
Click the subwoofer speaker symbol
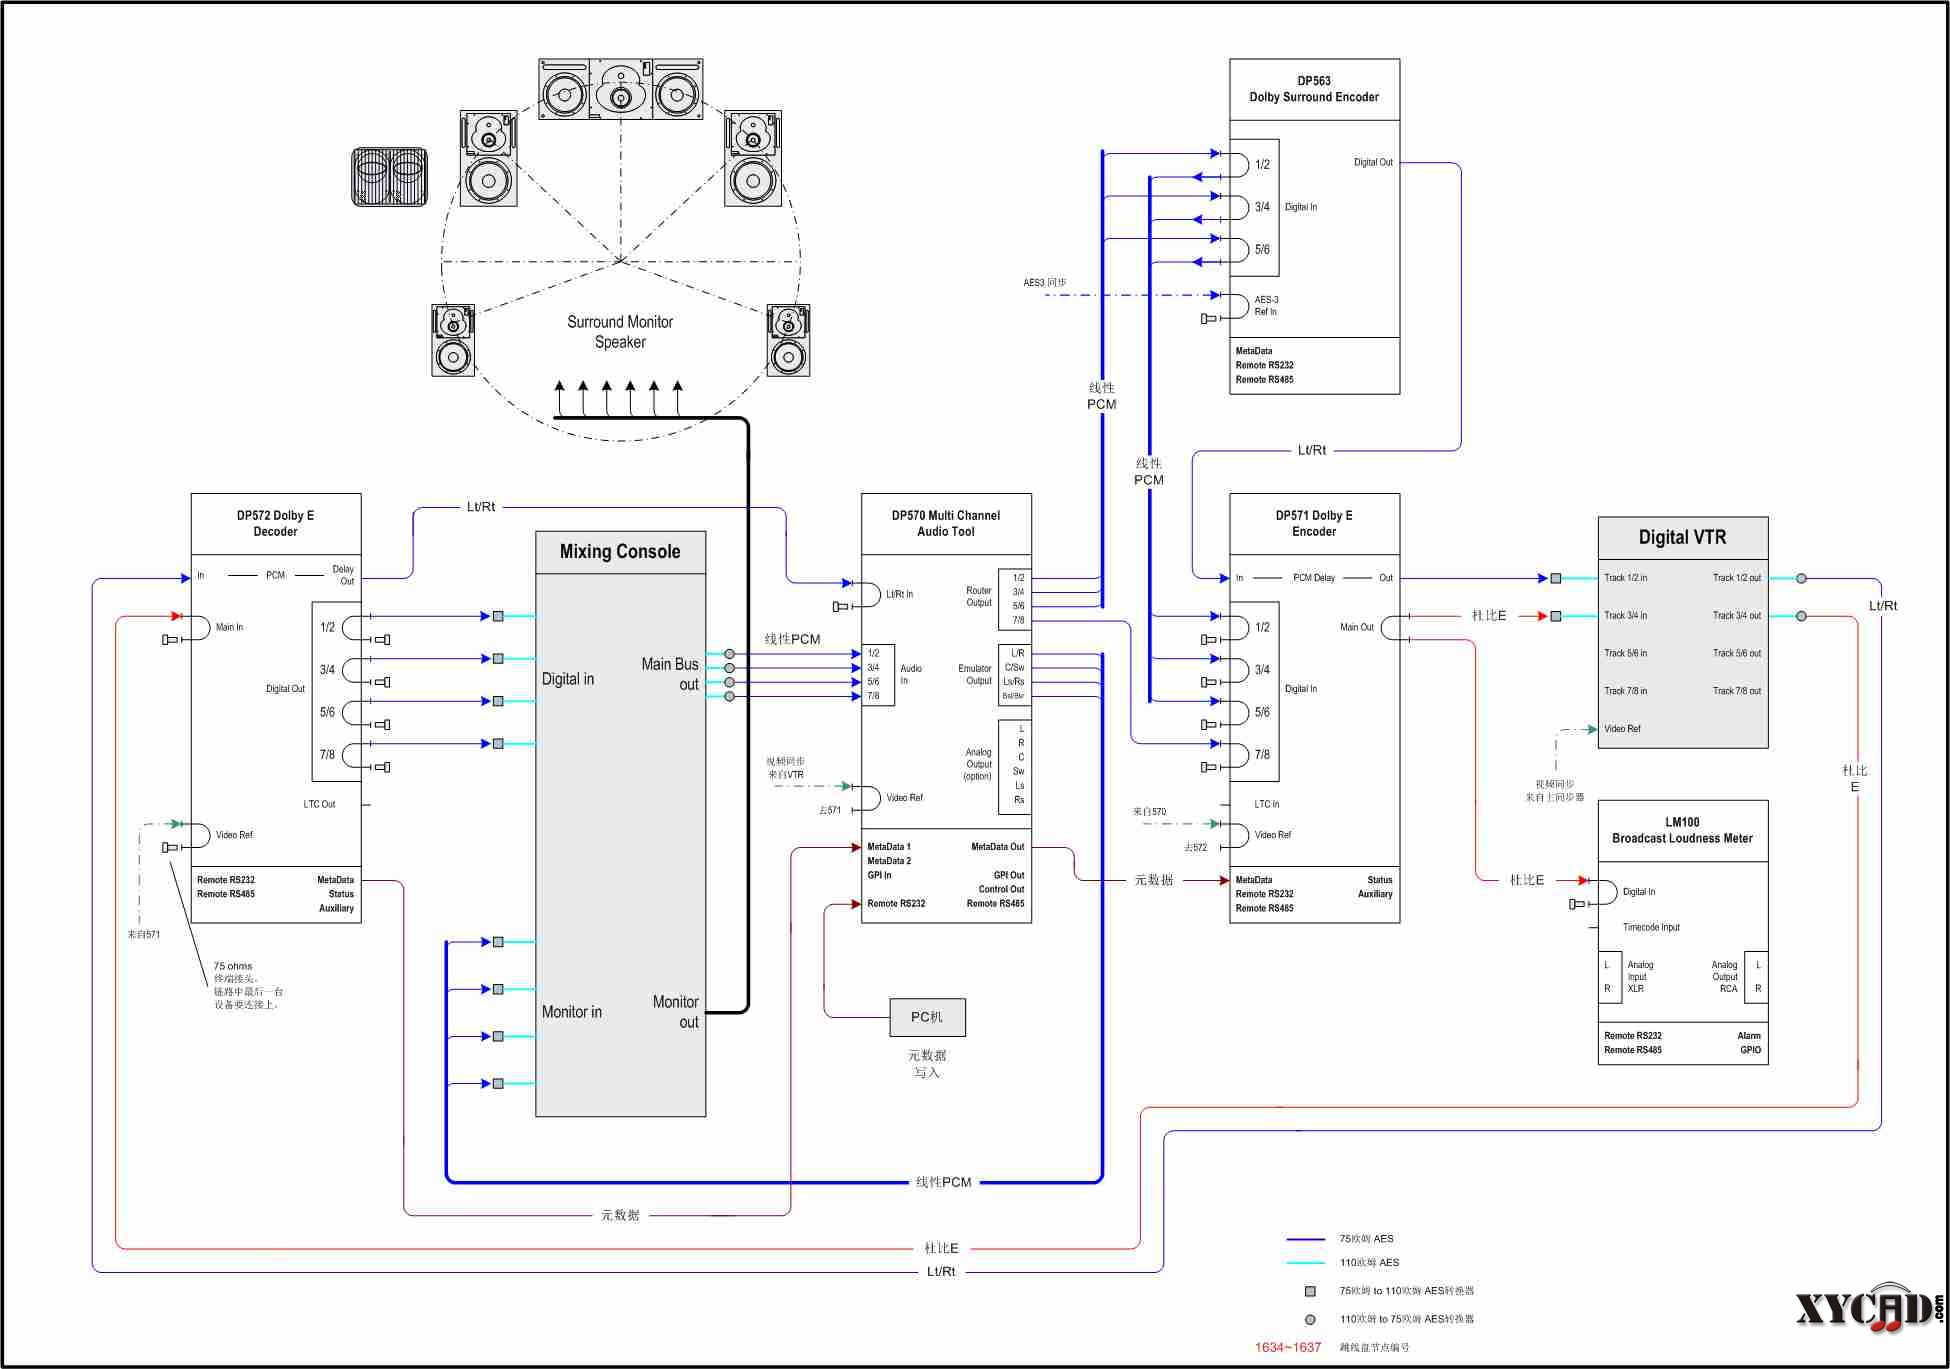(x=390, y=177)
